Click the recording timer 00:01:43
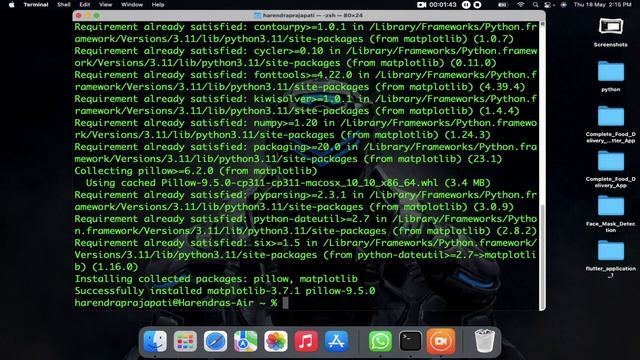640x360 pixels. tap(443, 5)
